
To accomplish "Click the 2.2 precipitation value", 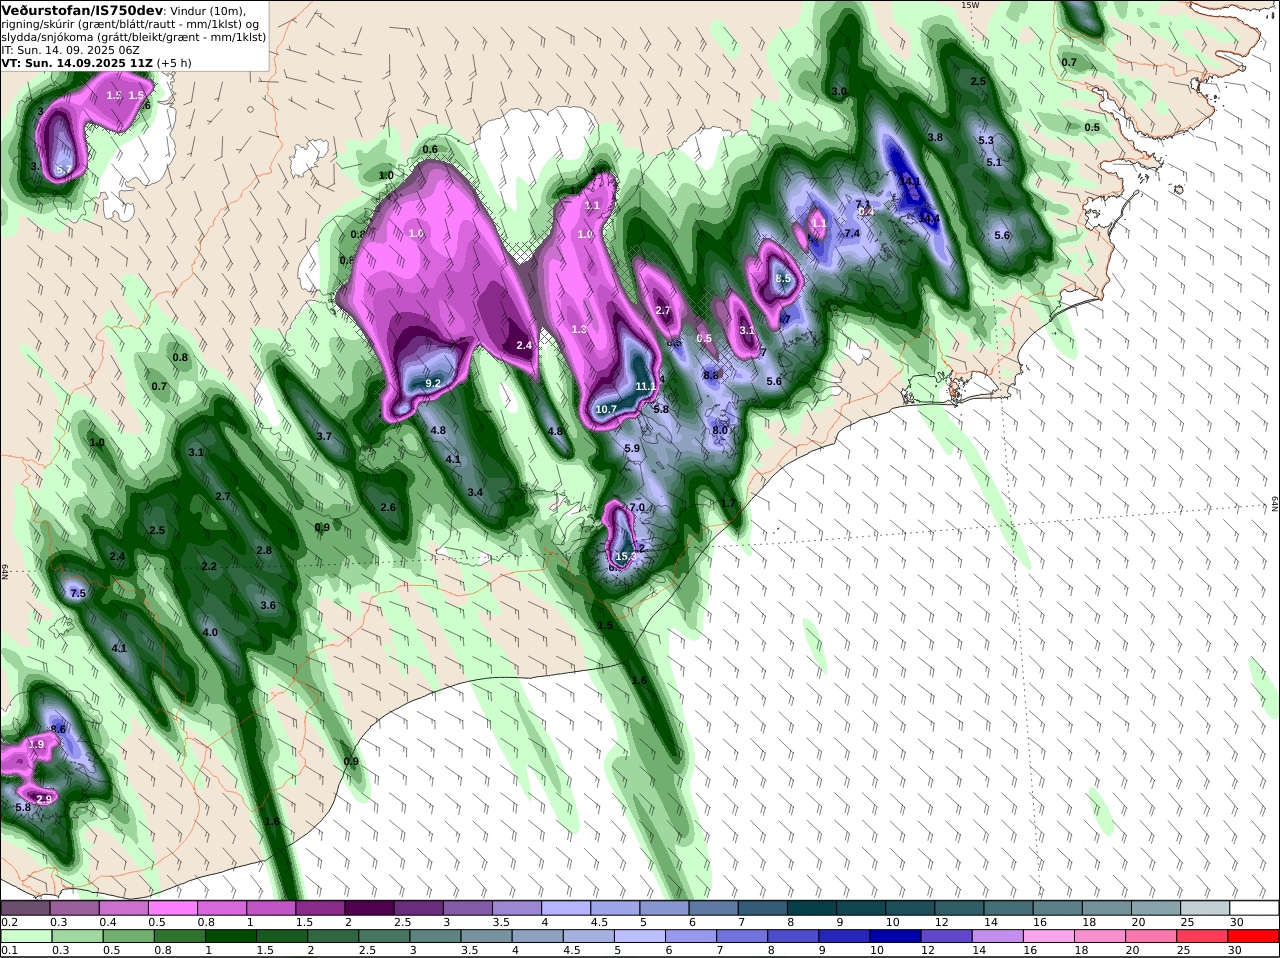I will coord(209,566).
